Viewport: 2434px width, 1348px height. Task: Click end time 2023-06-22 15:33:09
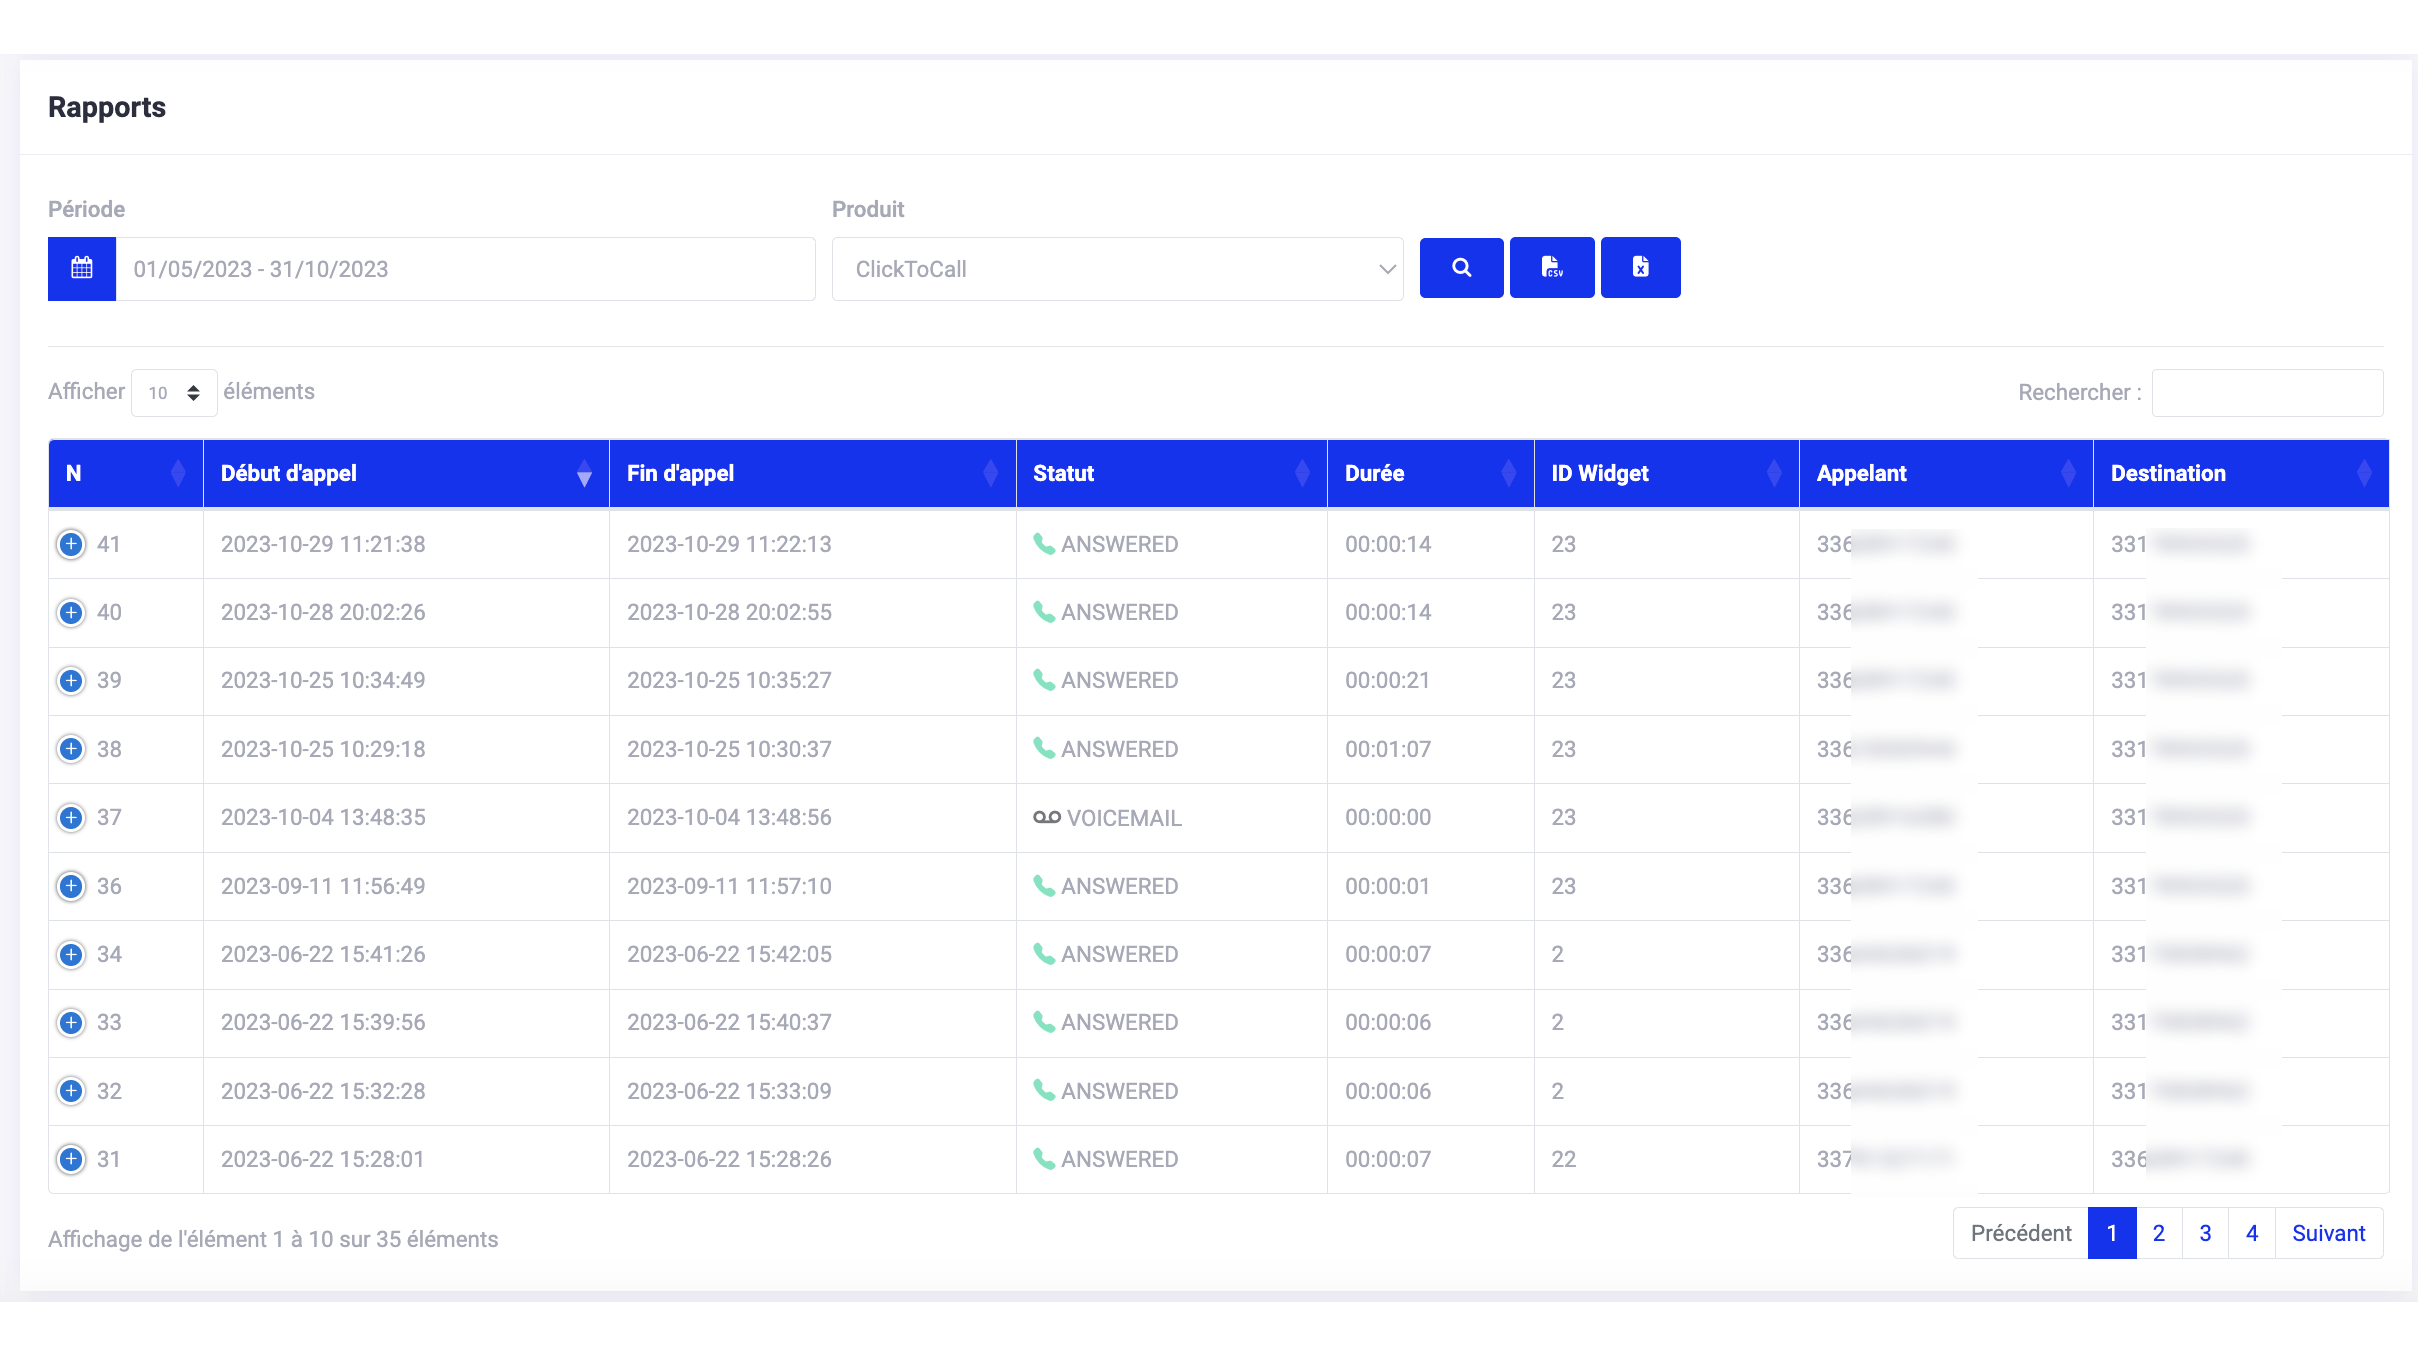click(x=729, y=1091)
